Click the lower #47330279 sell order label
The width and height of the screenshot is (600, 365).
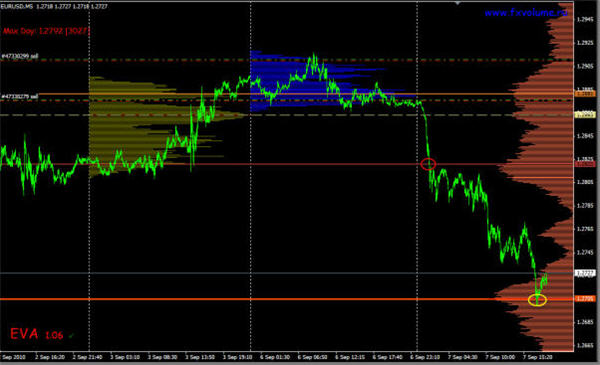[20, 96]
